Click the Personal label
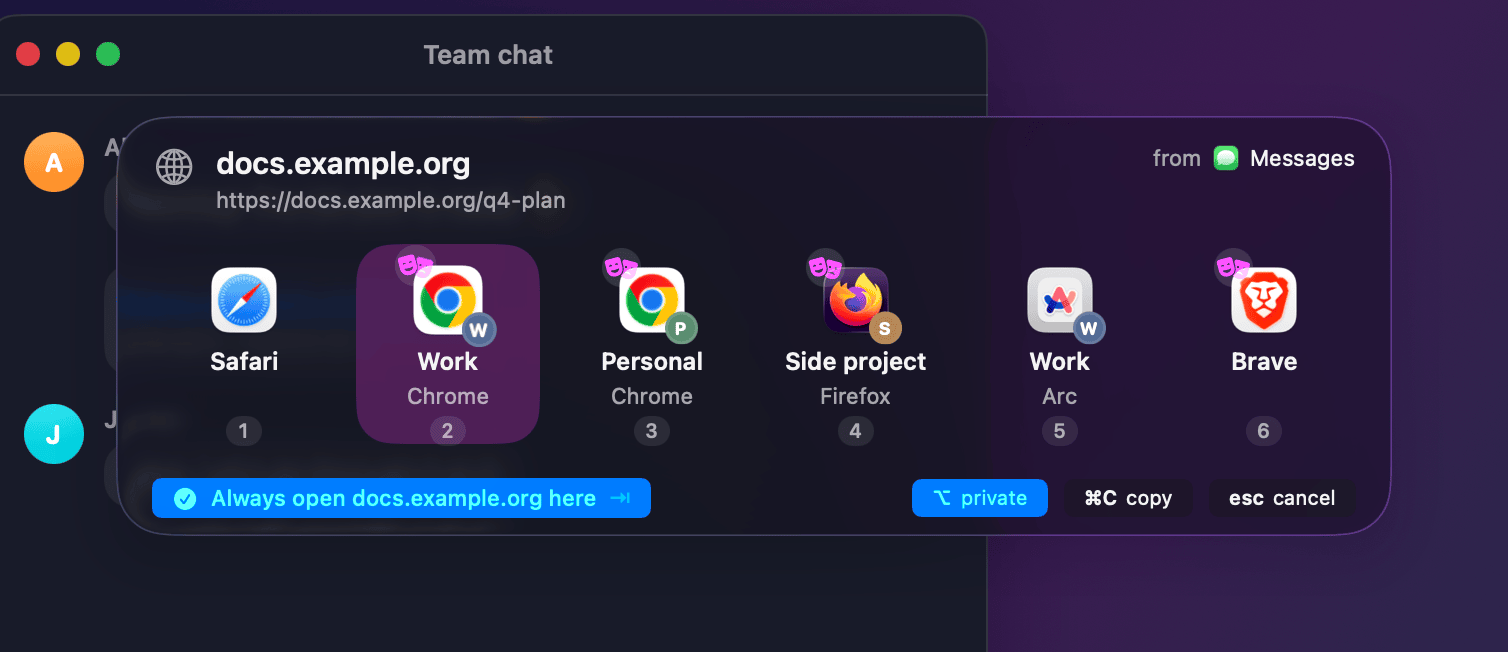 (652, 361)
